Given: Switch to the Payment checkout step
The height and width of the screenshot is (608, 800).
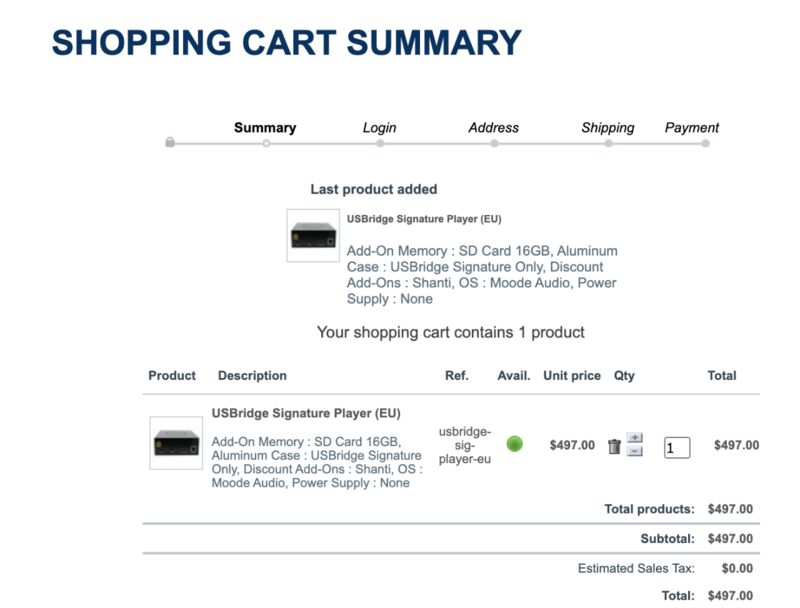Looking at the screenshot, I should tap(692, 128).
